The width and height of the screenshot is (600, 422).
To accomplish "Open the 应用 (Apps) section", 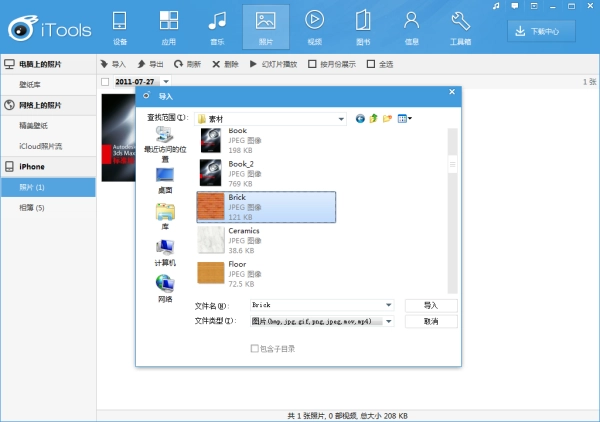I will (168, 28).
